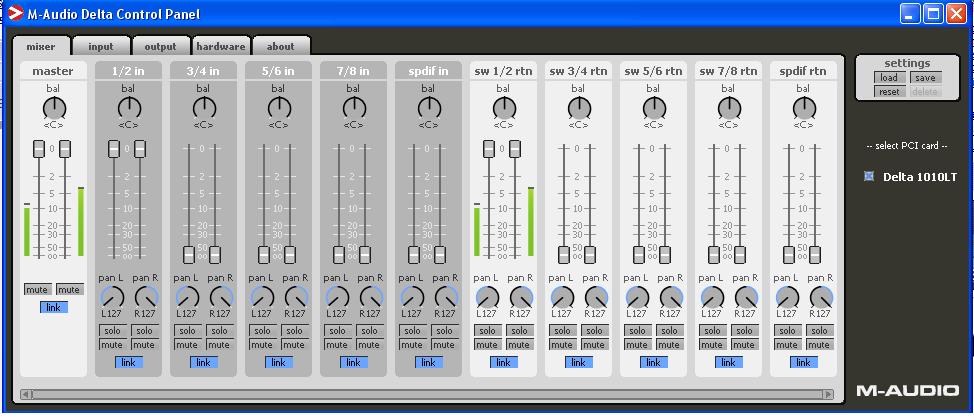The height and width of the screenshot is (417, 974).
Task: Click the master left fader handle
Action: [x=39, y=149]
